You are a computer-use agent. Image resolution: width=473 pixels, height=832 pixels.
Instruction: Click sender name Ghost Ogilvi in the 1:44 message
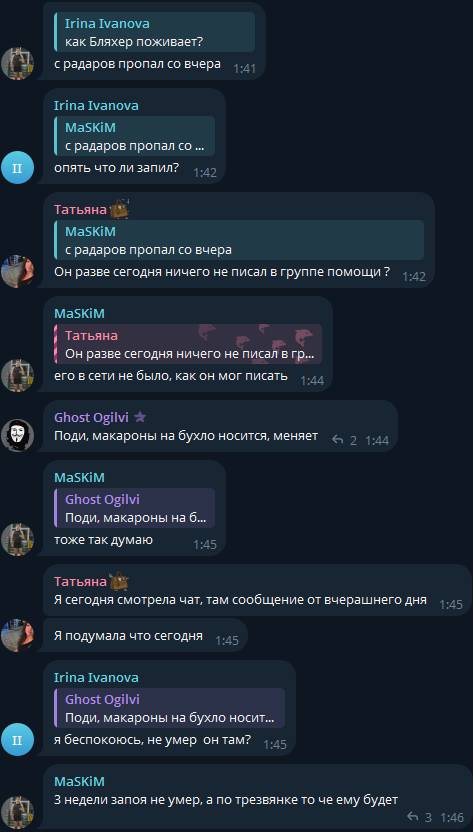click(91, 418)
